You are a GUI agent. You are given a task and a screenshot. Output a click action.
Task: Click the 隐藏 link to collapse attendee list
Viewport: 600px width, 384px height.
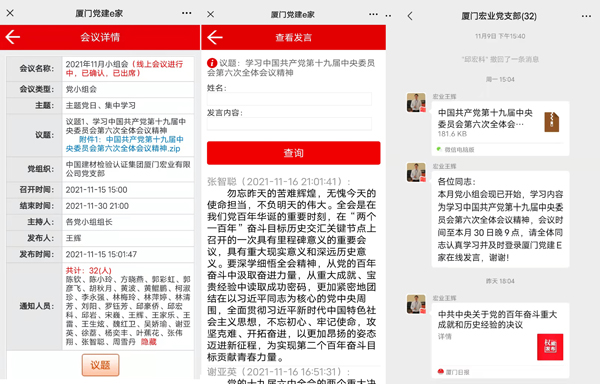pos(148,342)
